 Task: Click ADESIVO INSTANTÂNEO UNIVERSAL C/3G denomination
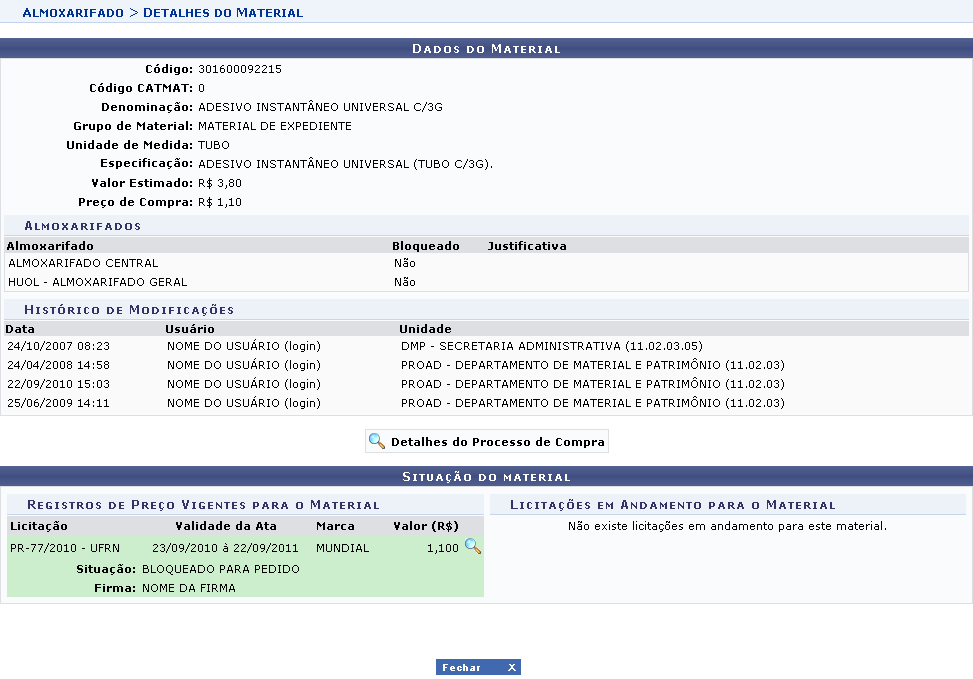320,107
